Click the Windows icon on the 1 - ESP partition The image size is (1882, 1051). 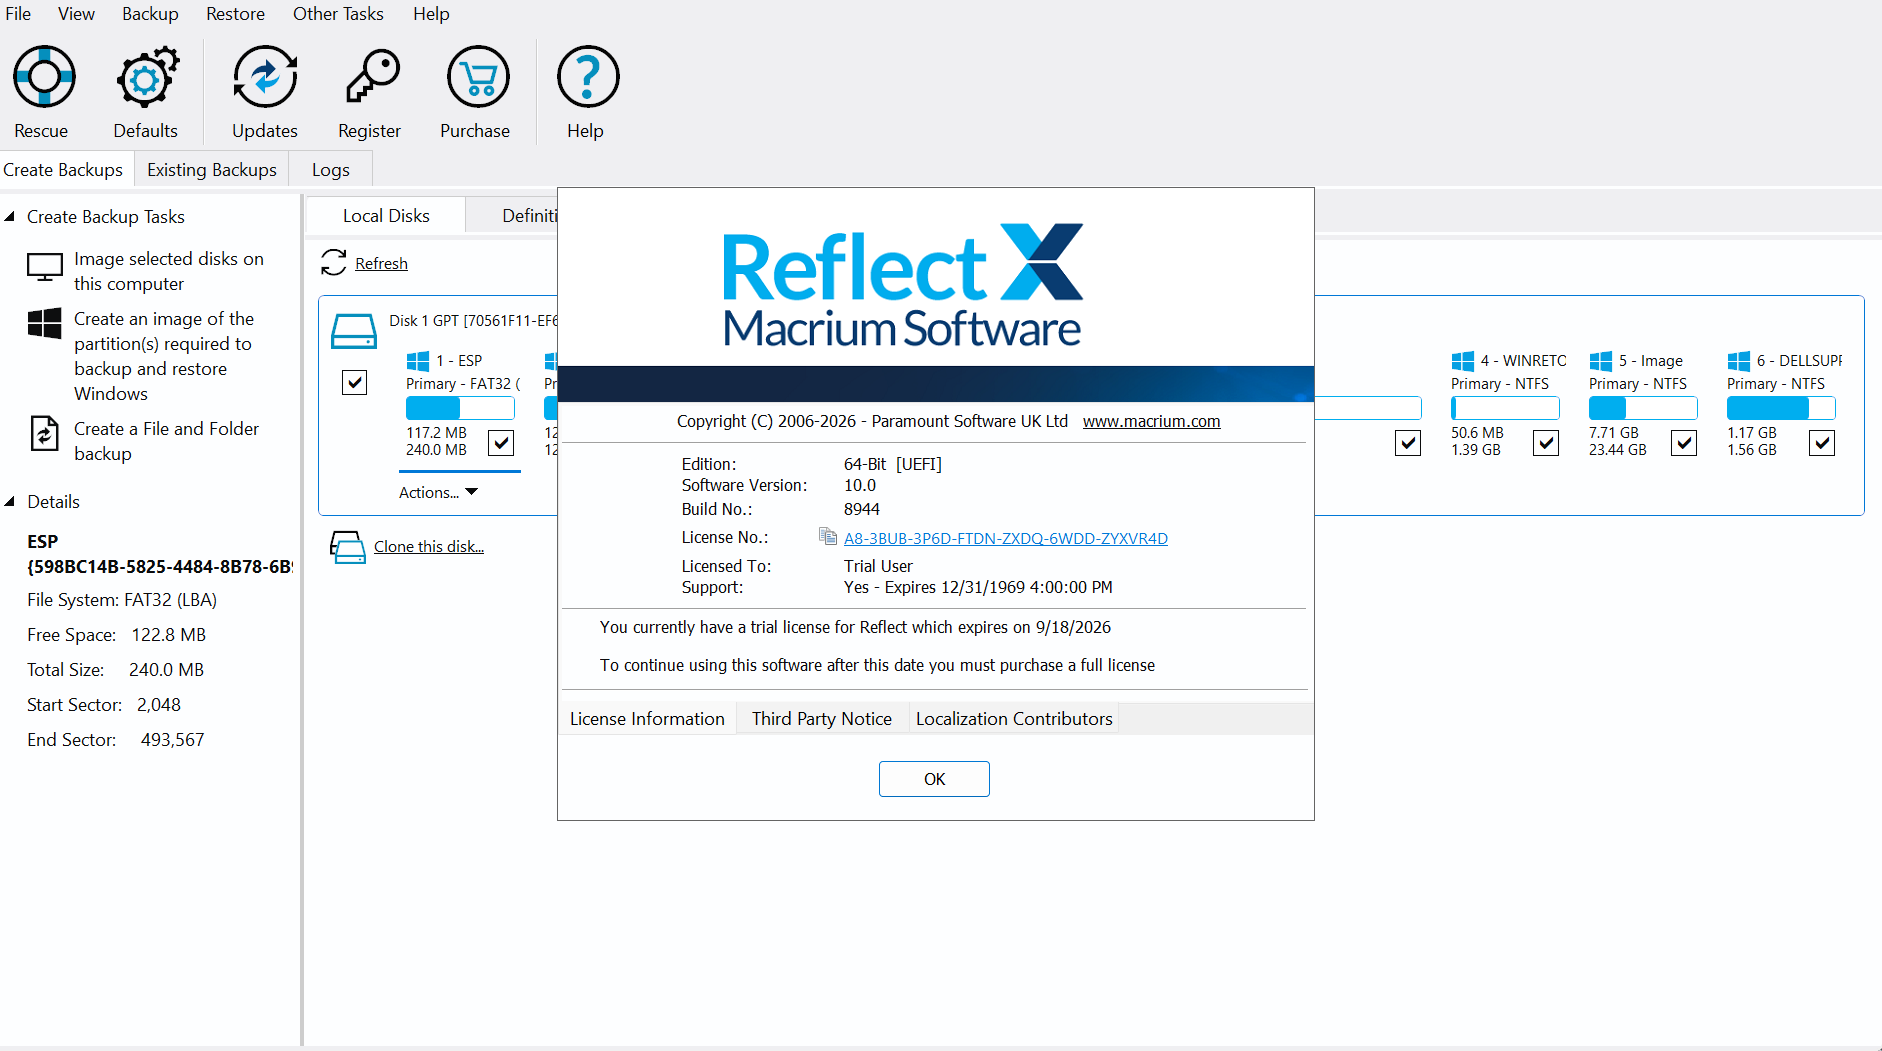(x=418, y=361)
